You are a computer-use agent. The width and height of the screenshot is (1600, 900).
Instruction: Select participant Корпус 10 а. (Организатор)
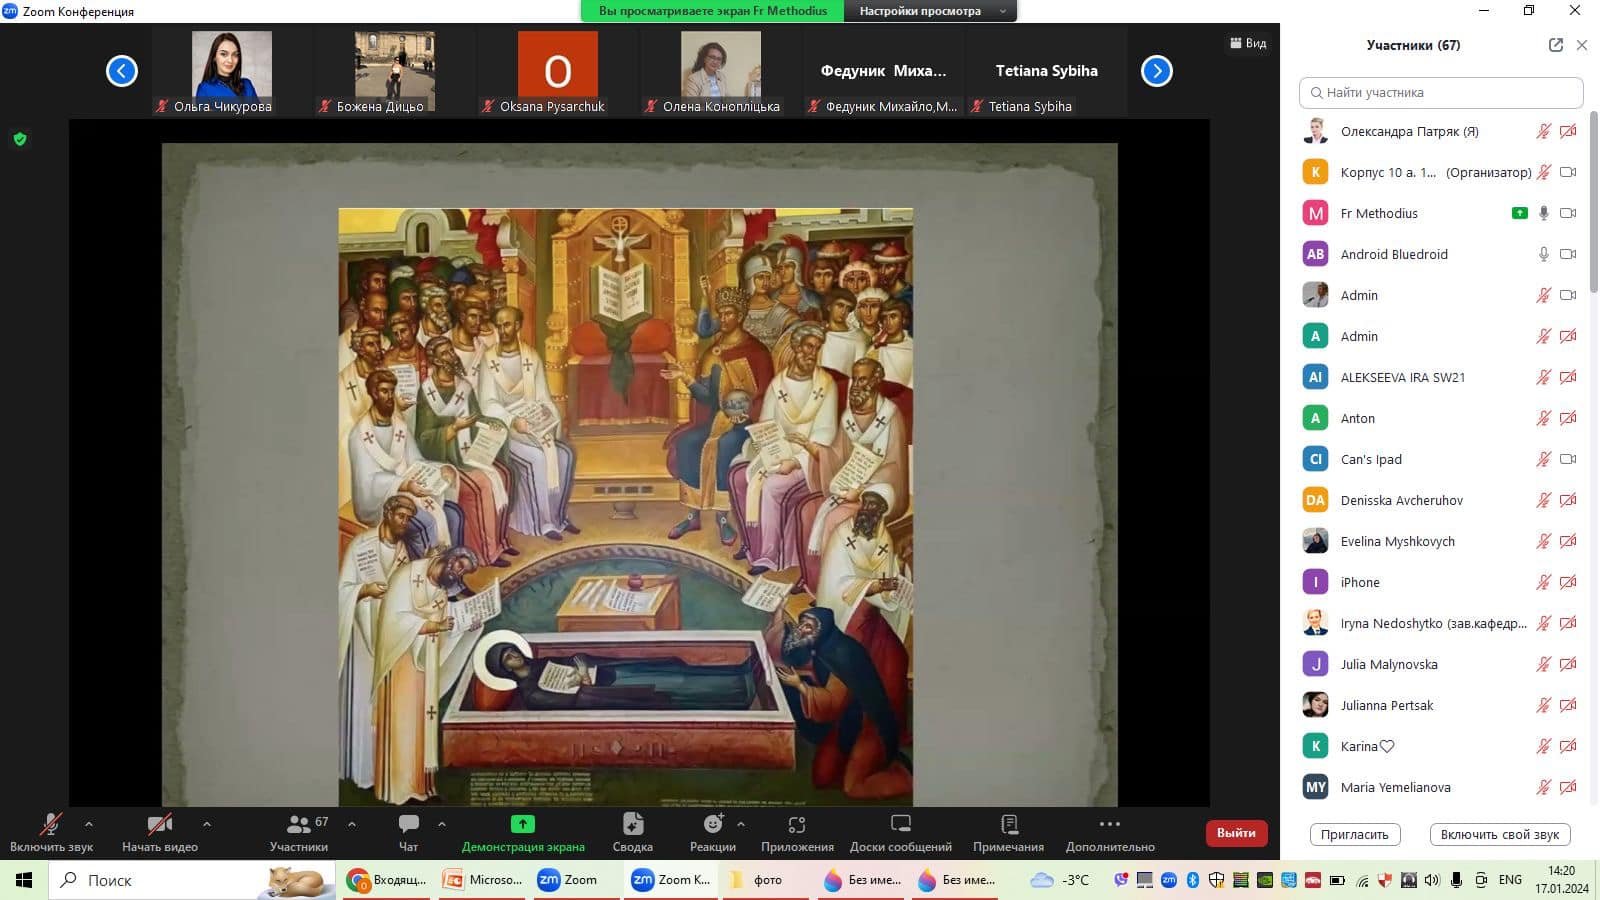[1441, 172]
